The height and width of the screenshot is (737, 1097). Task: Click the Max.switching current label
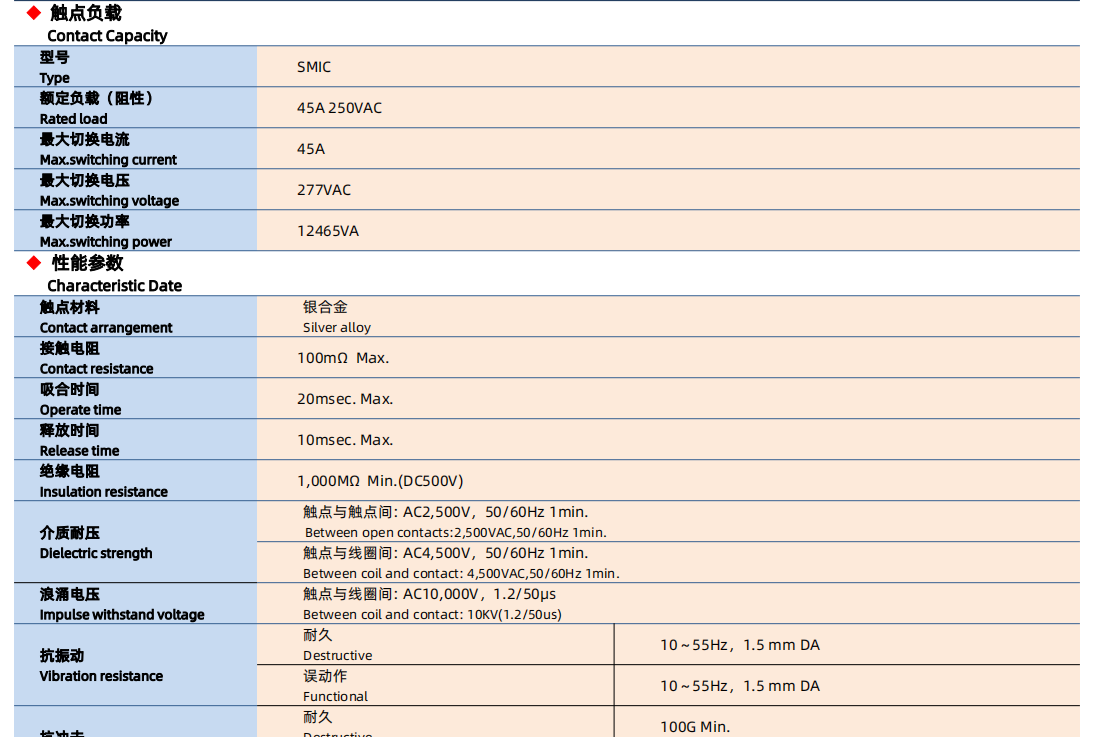[x=108, y=160]
